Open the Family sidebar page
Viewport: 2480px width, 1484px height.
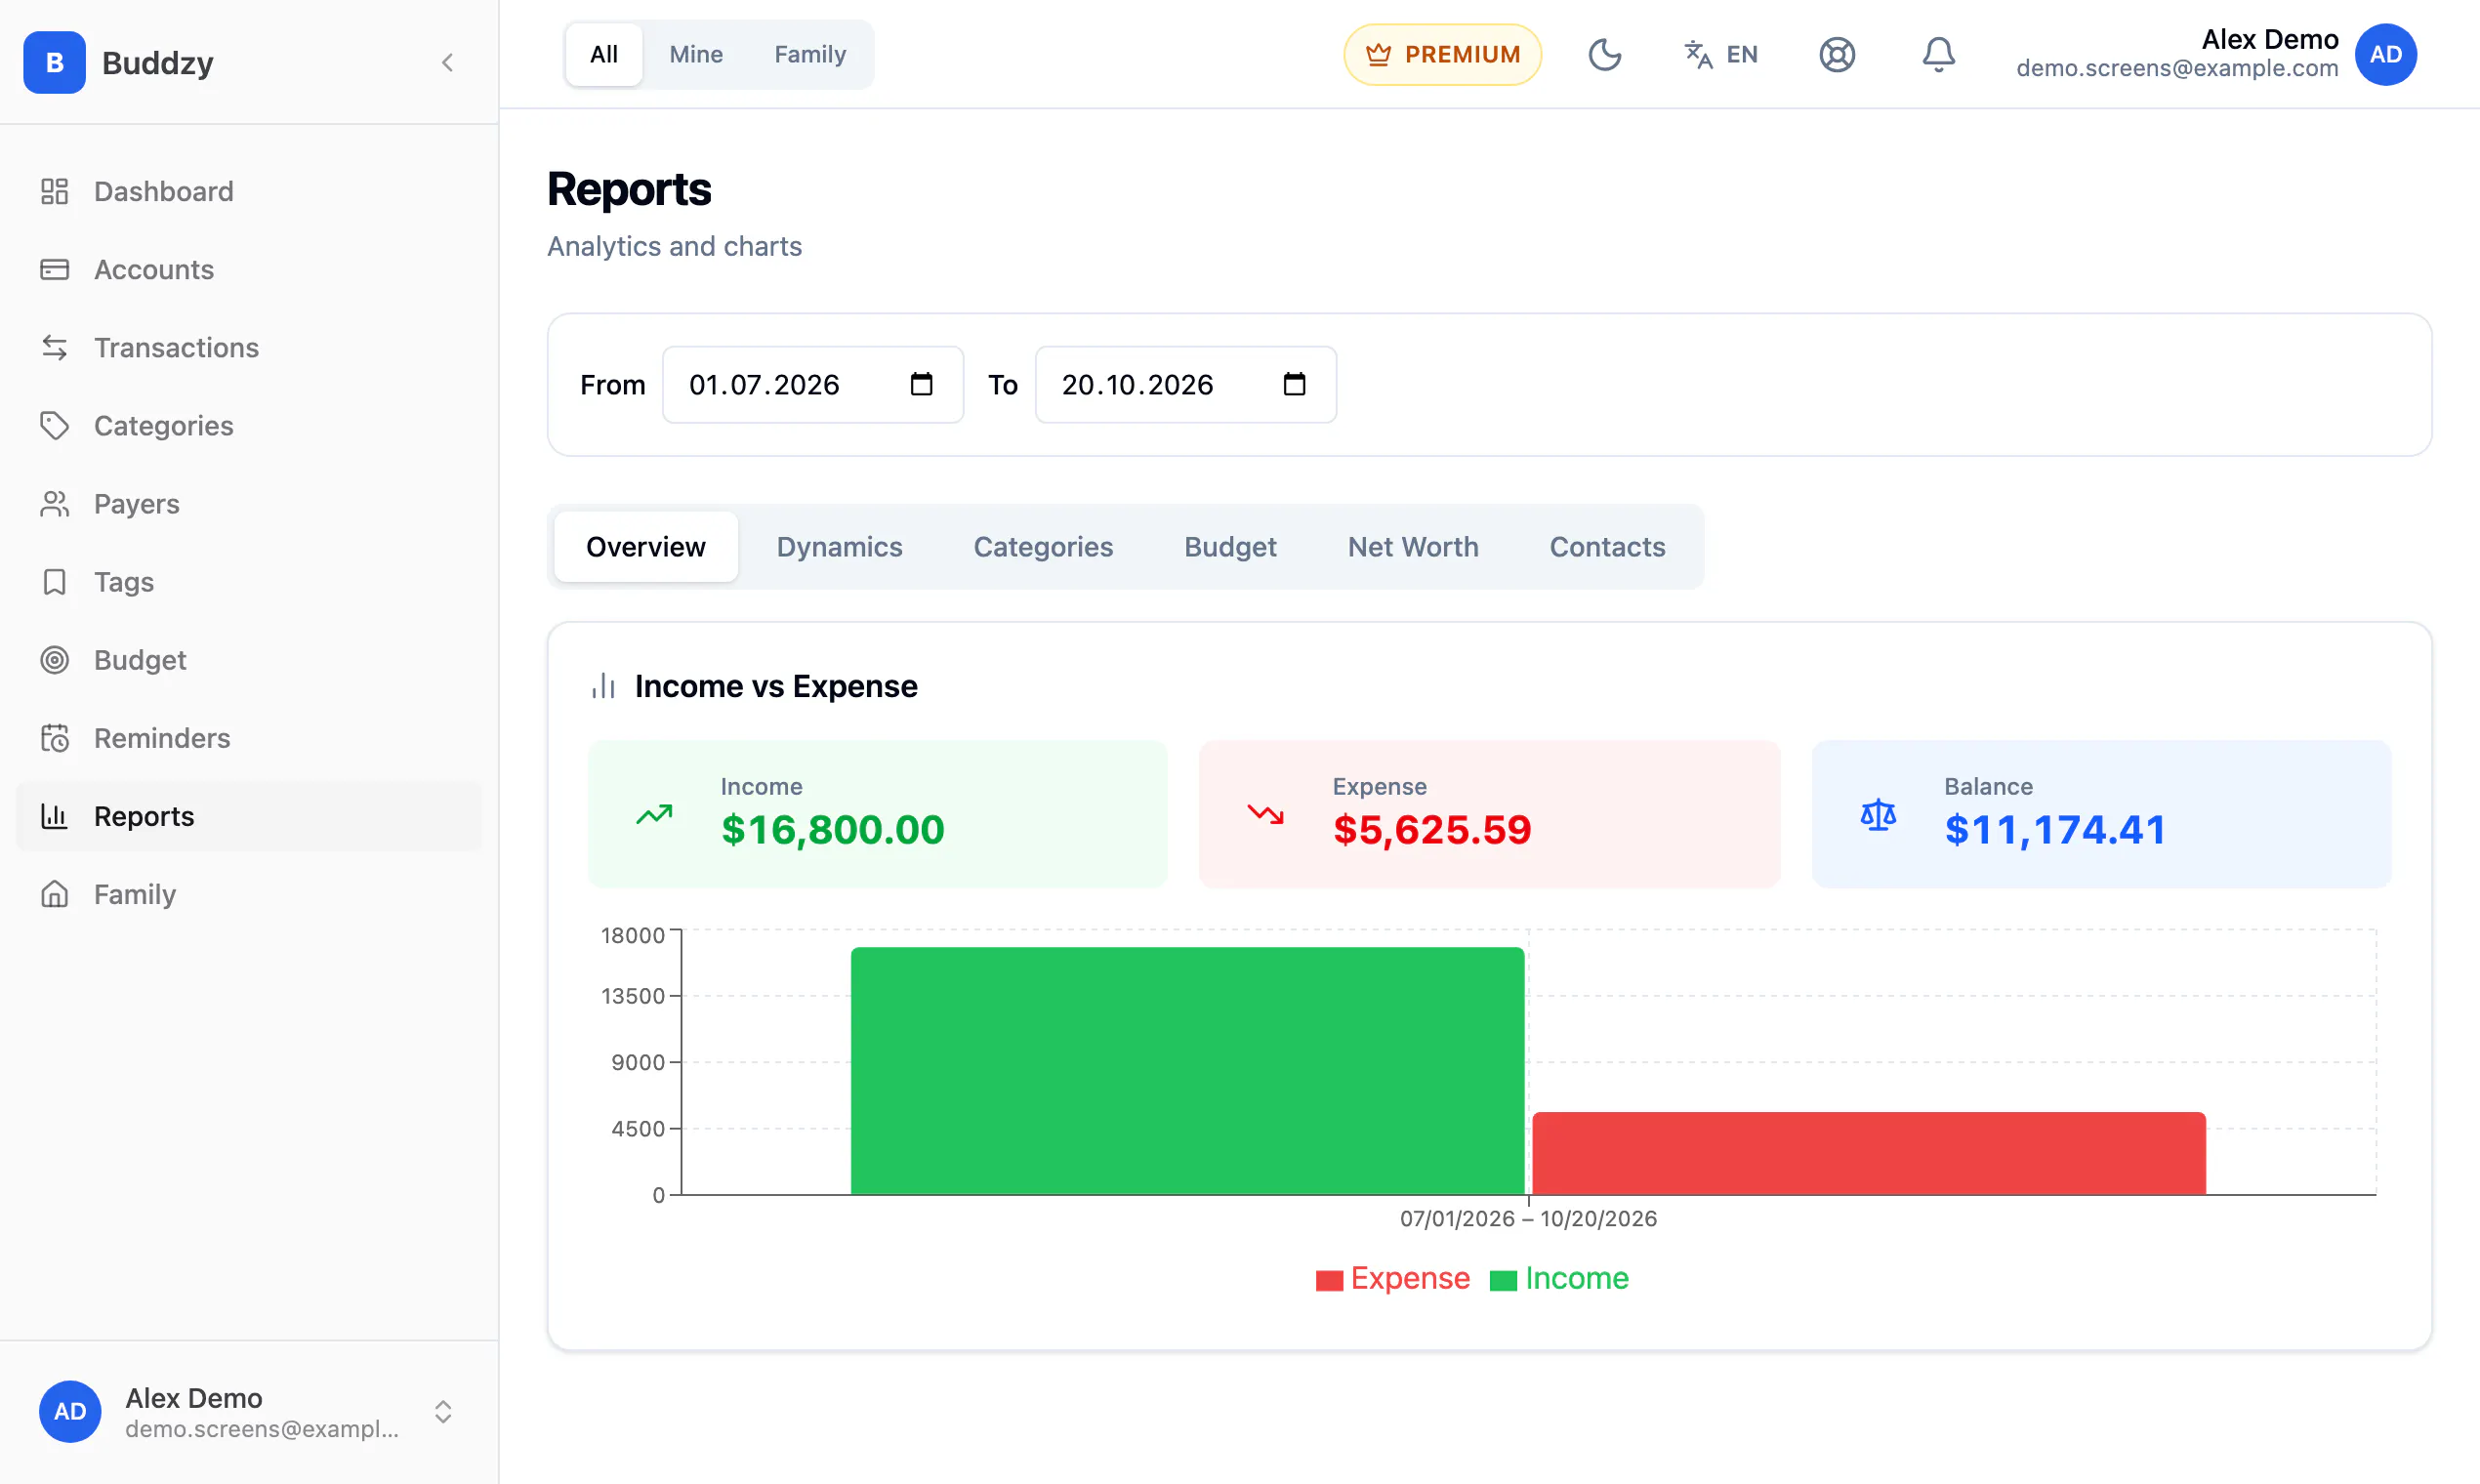point(249,893)
